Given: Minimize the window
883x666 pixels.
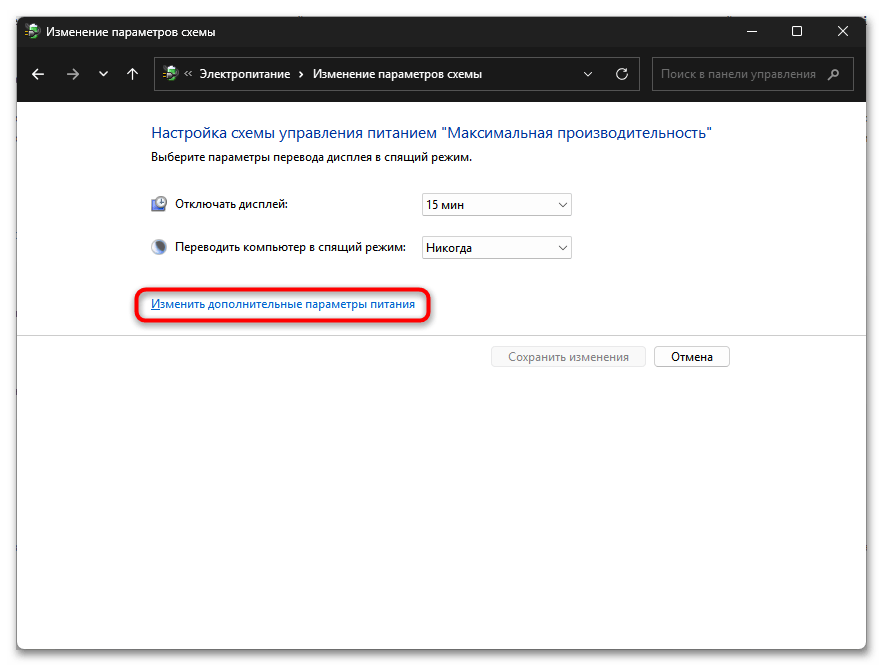Looking at the screenshot, I should (x=752, y=32).
